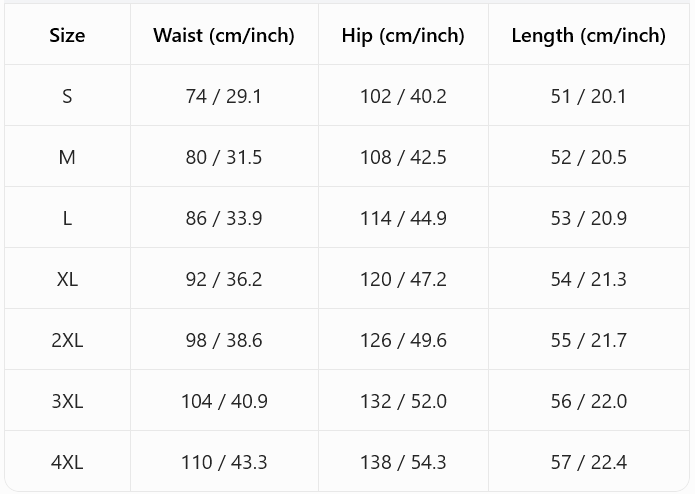Click length value 53 / 20.9
This screenshot has height=494, width=695.
pos(588,218)
